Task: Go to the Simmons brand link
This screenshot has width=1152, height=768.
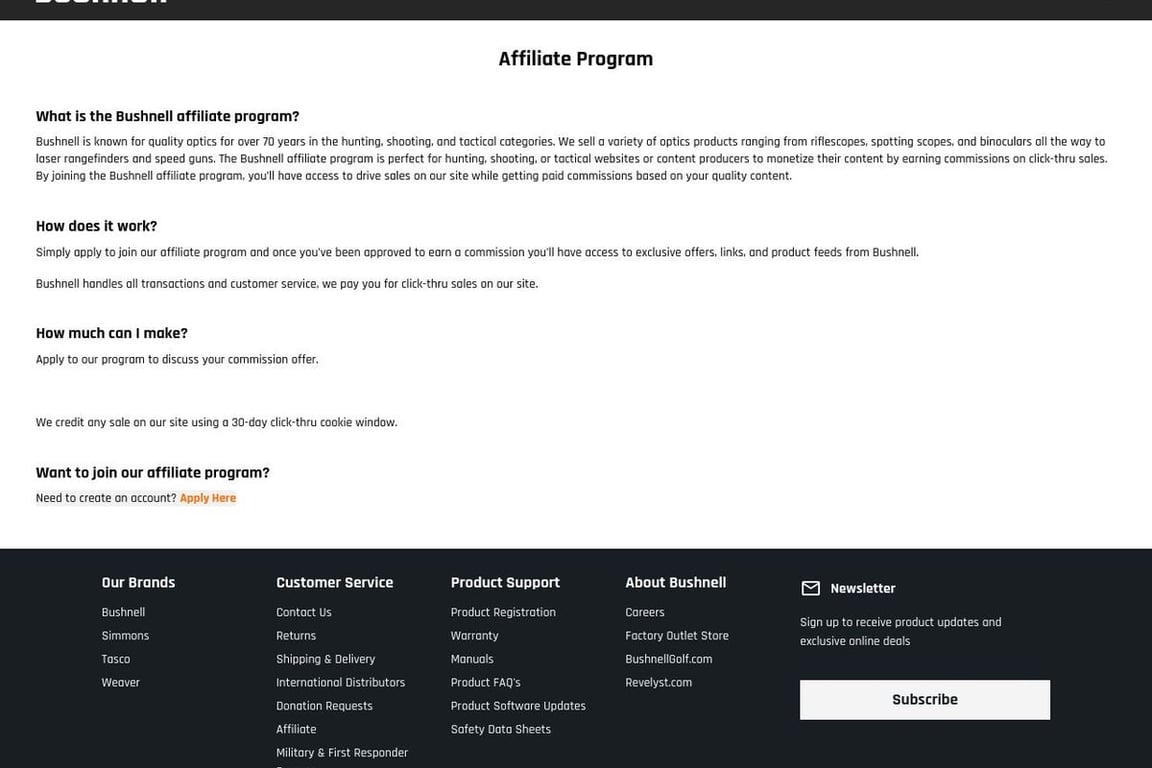Action: 125,636
